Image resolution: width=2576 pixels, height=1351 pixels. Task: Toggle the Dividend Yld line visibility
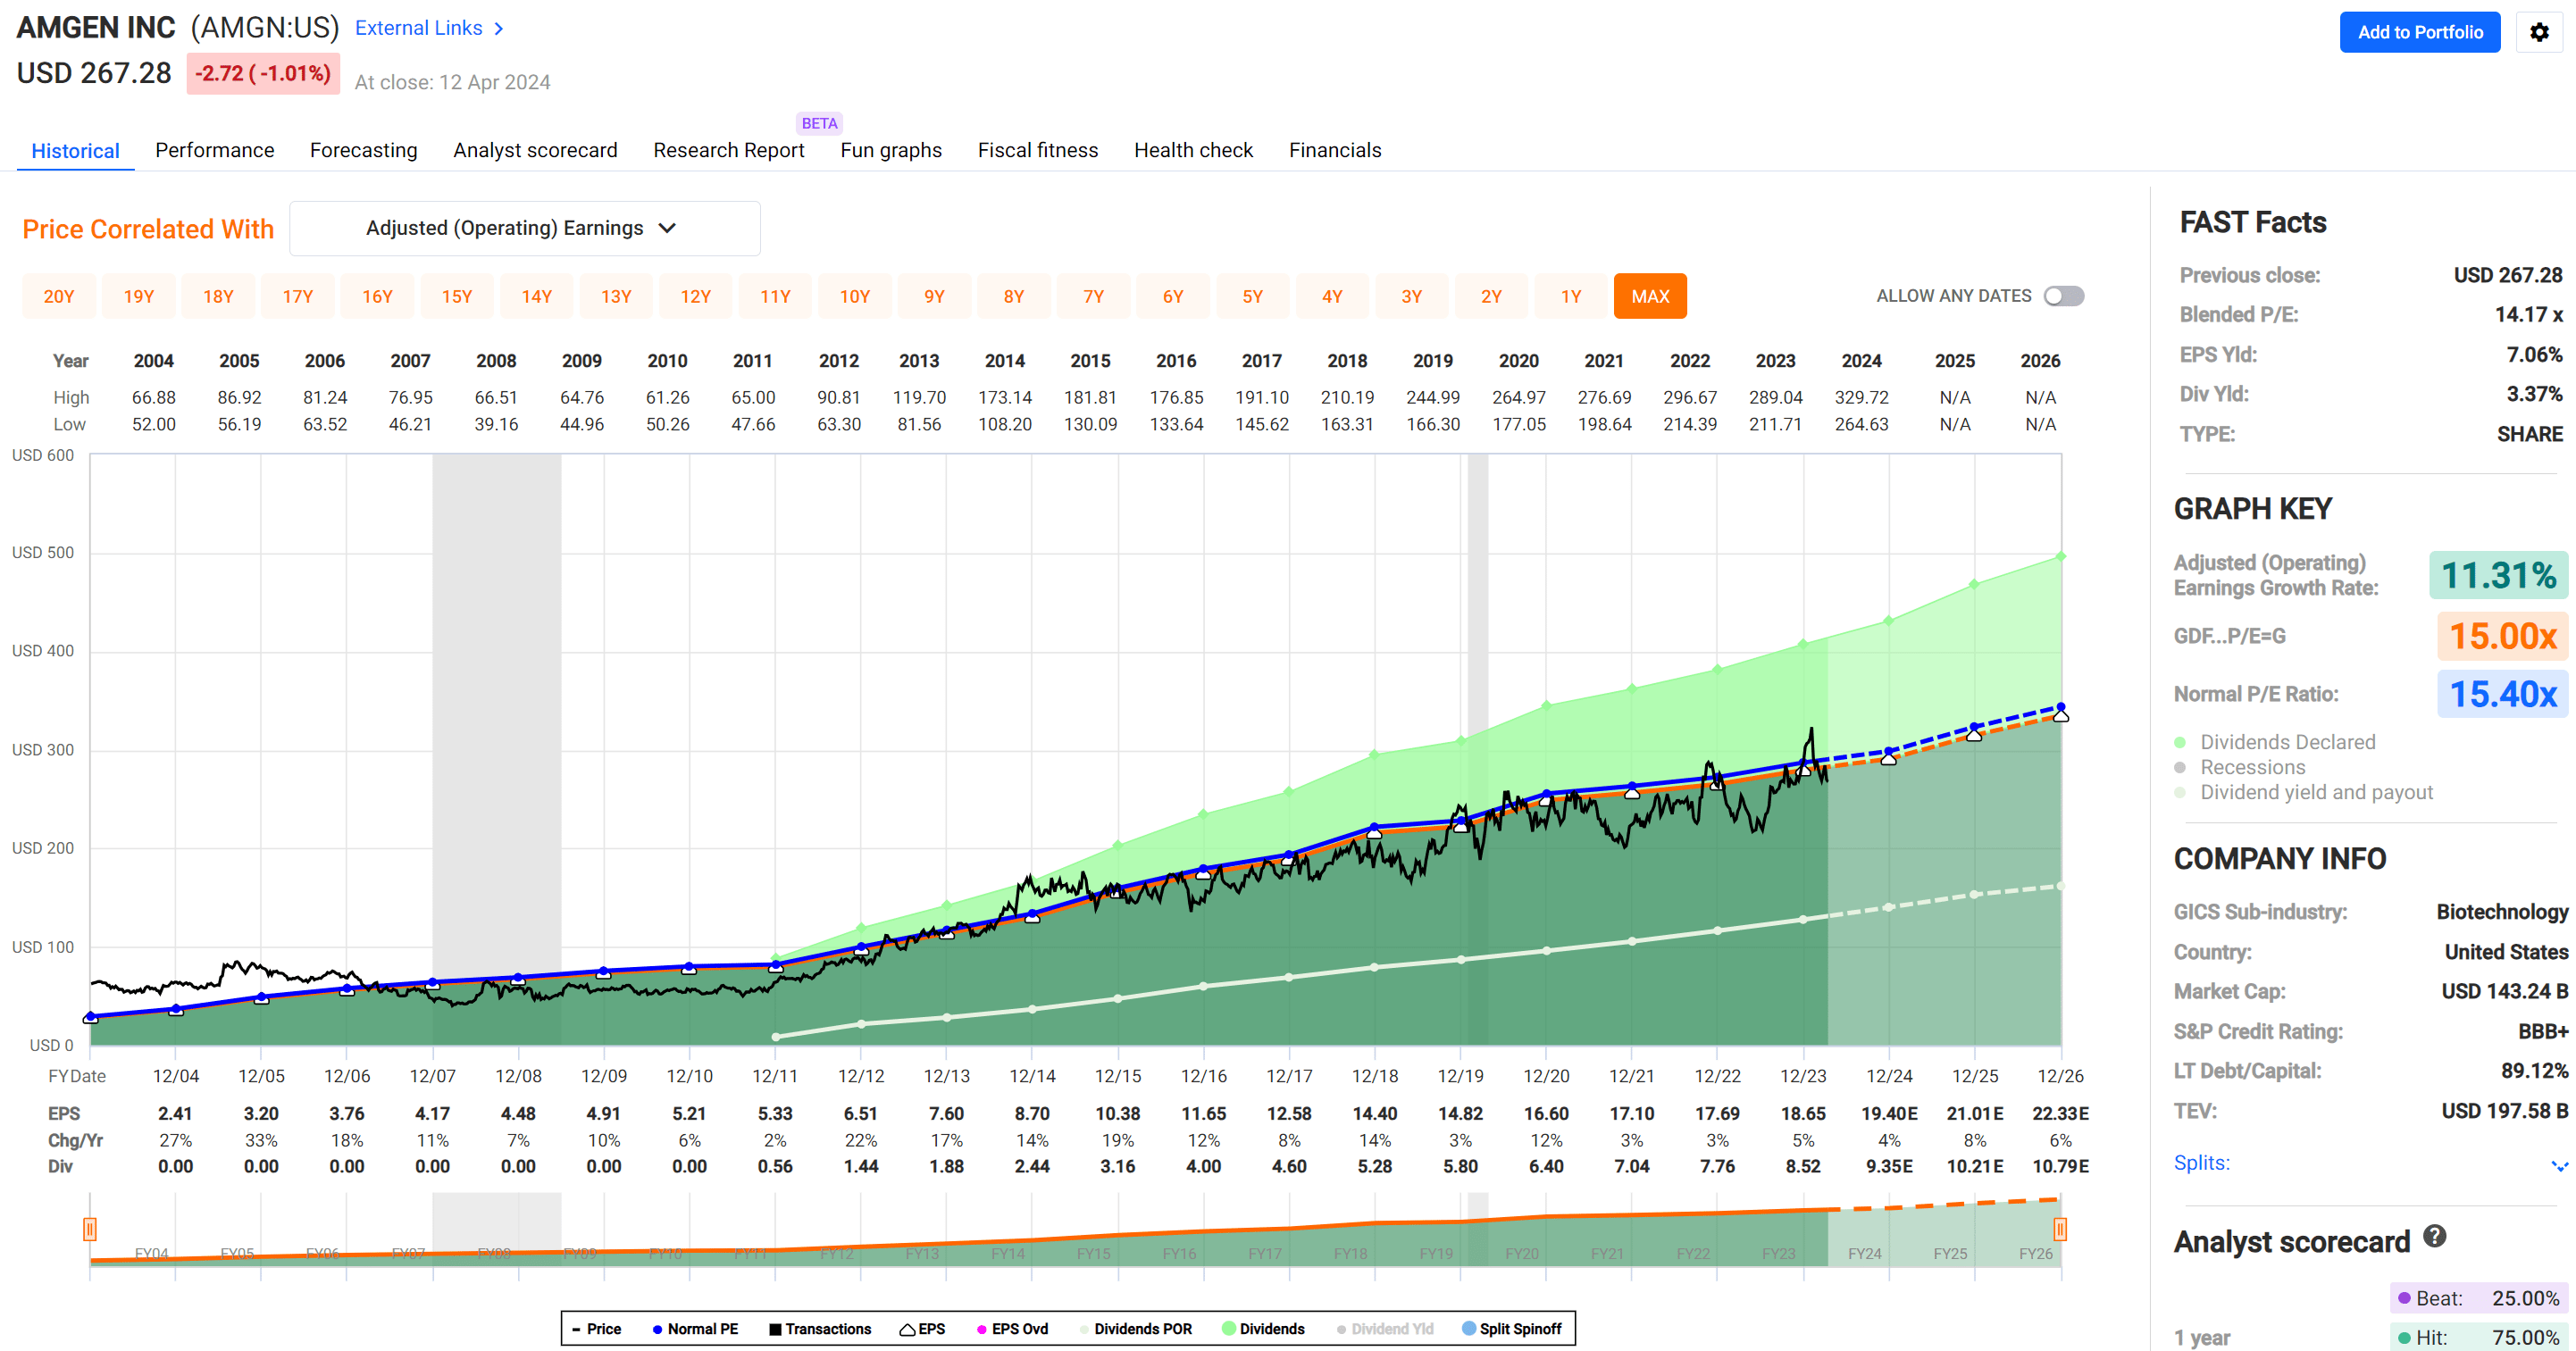[x=1341, y=1328]
